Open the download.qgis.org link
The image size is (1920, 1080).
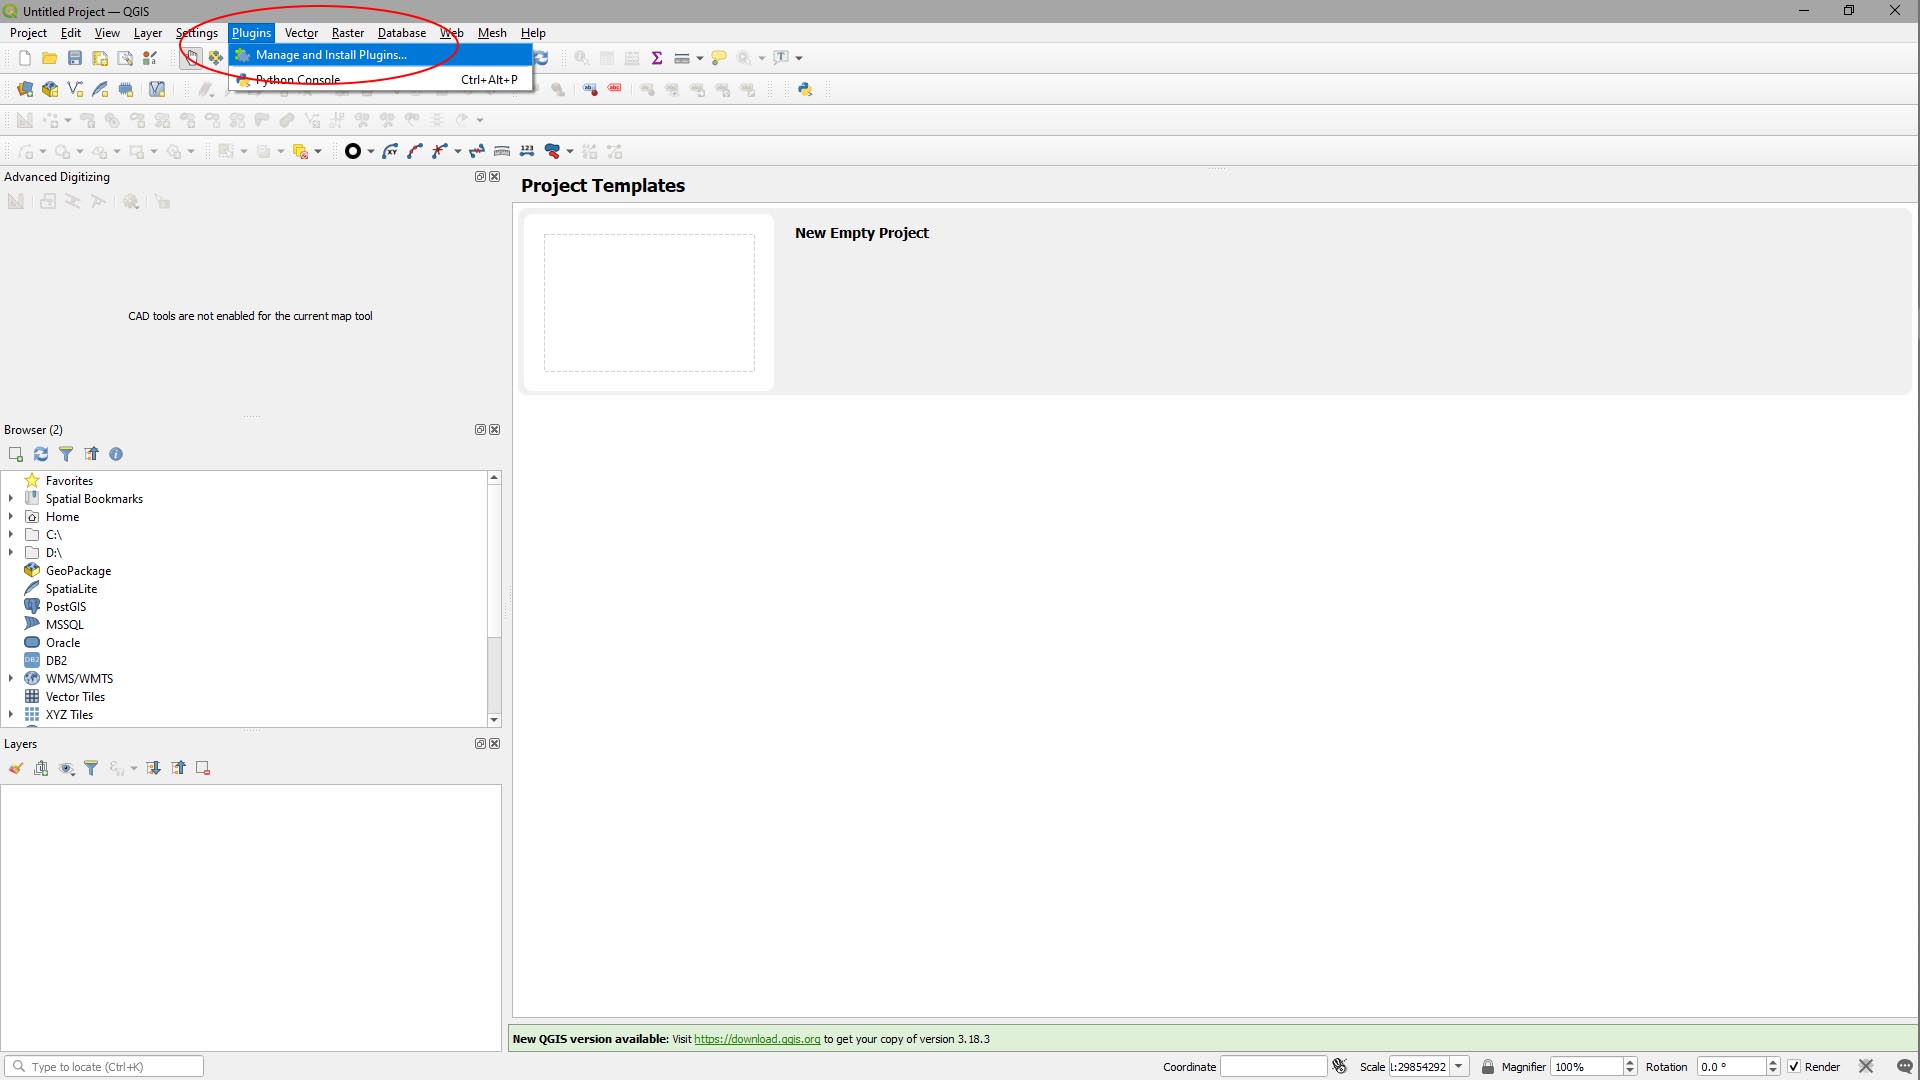coord(757,1039)
